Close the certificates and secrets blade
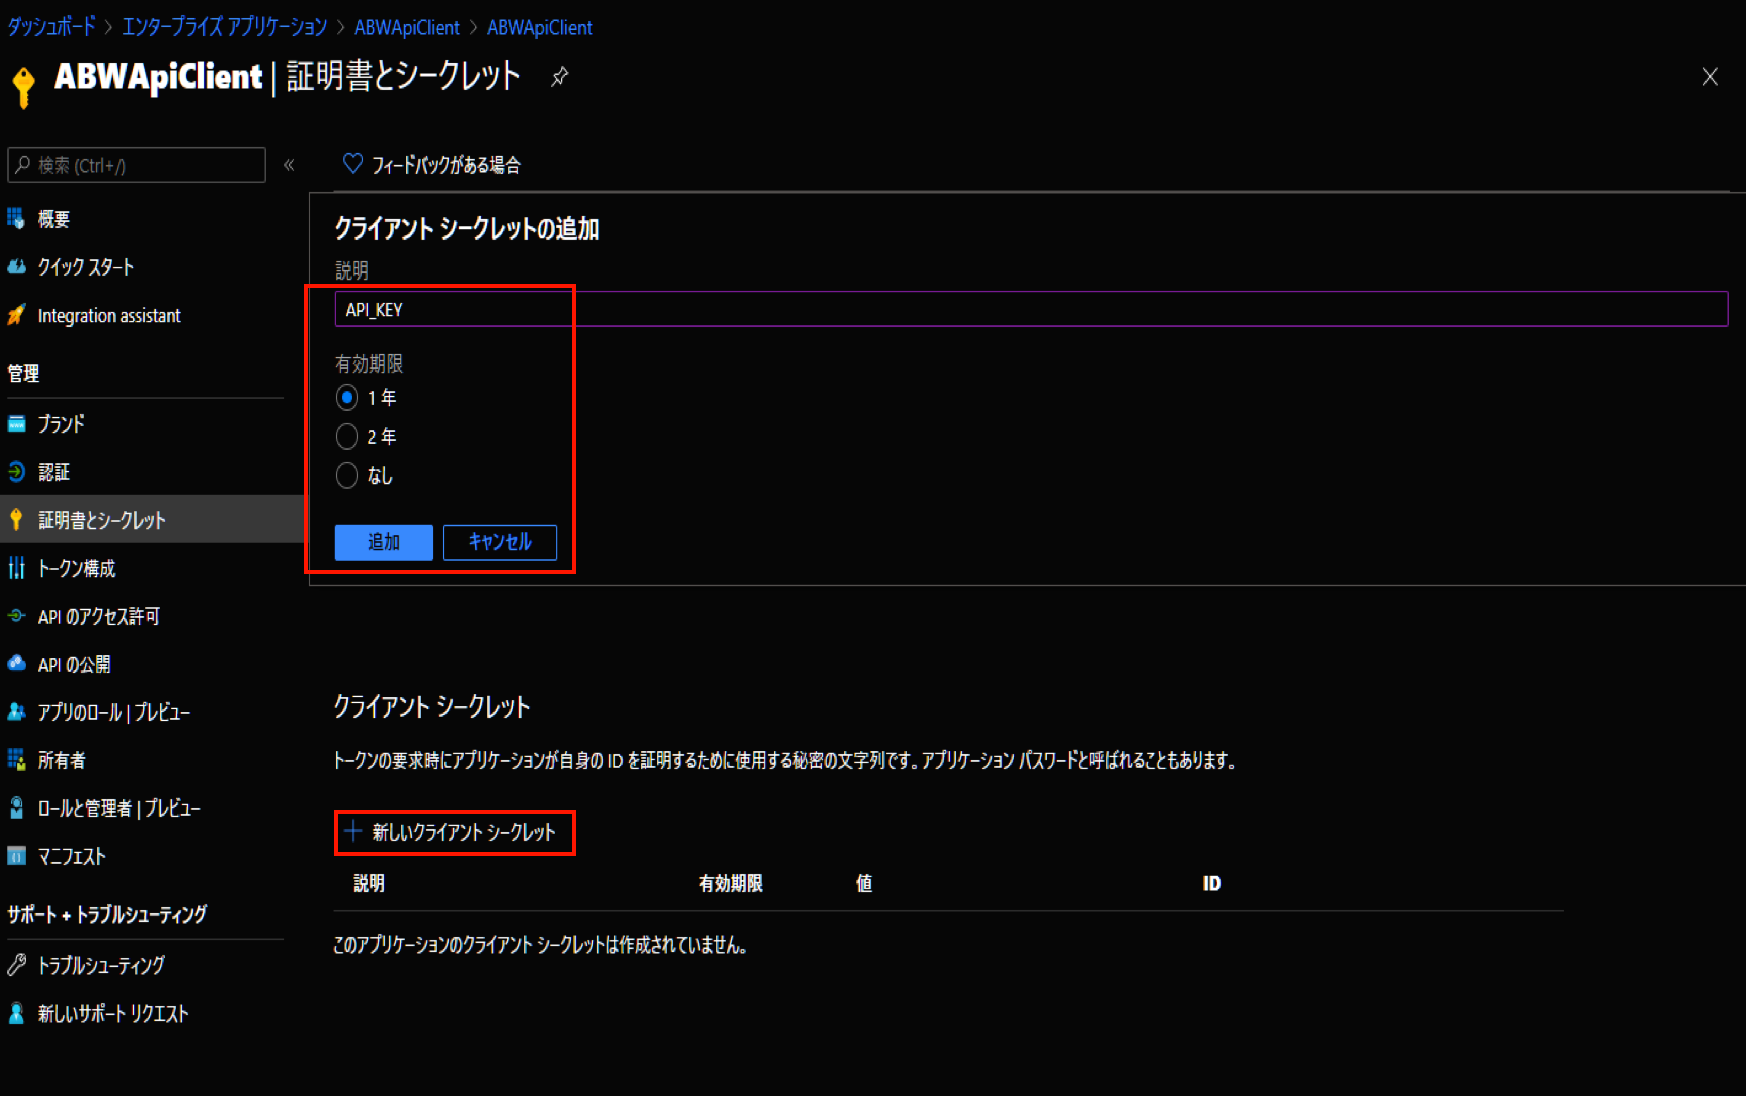Screen dimensions: 1746x1096 pyautogui.click(x=1710, y=77)
